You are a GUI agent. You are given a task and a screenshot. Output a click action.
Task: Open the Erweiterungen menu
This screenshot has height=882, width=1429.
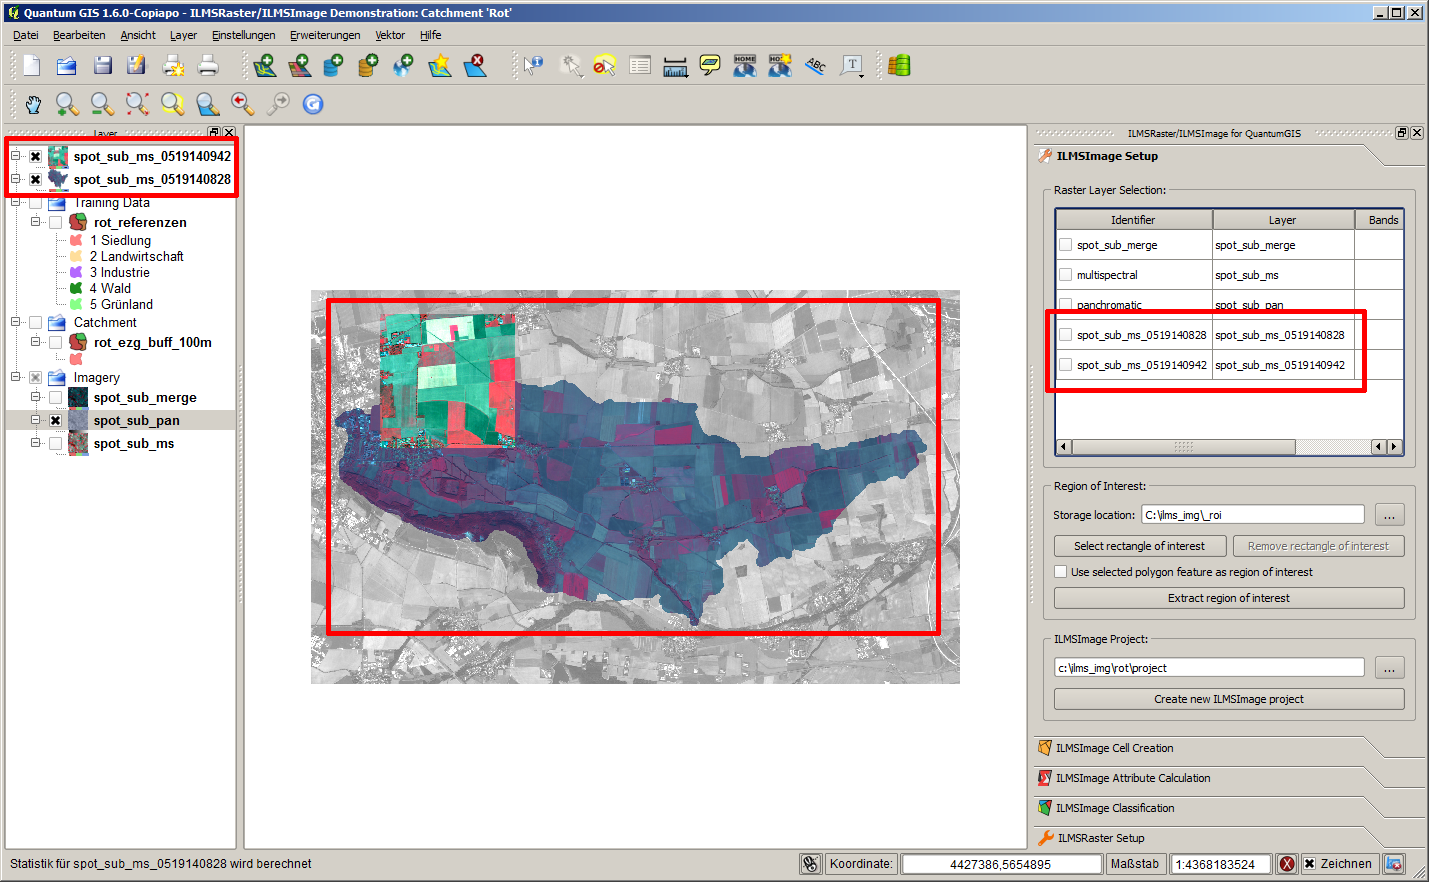coord(325,35)
